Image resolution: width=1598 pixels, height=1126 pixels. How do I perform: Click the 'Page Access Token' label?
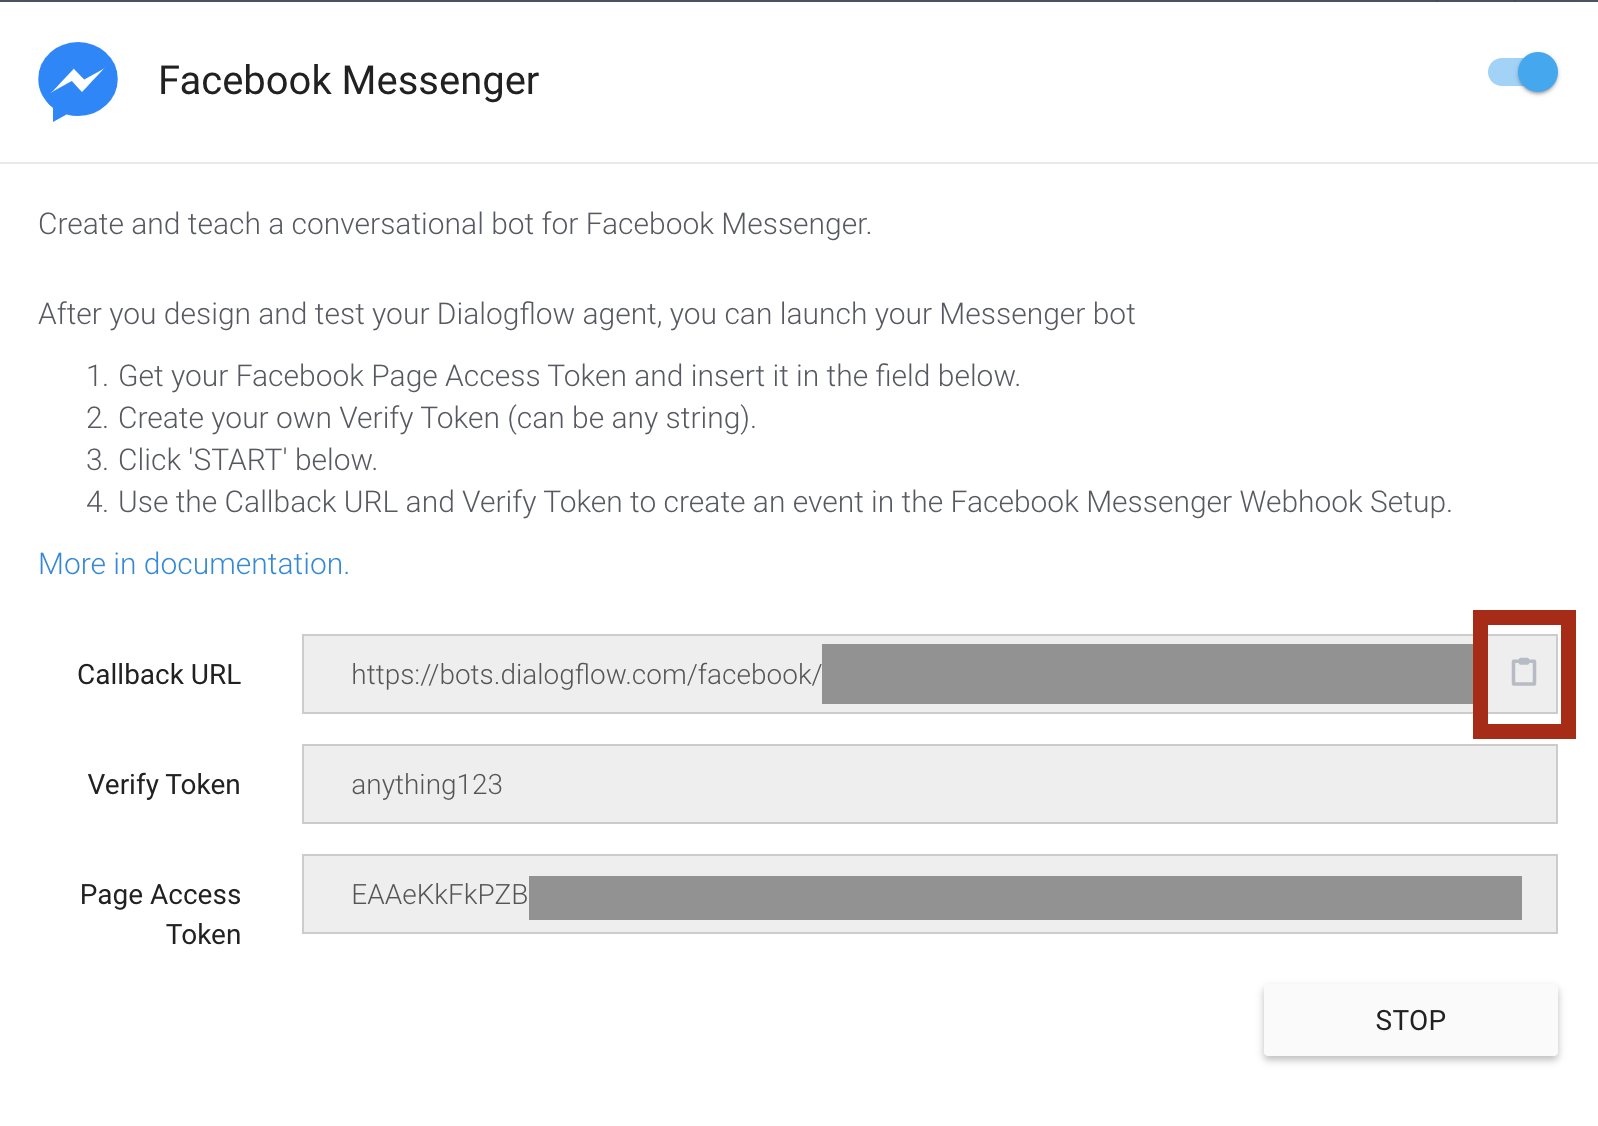tap(161, 913)
